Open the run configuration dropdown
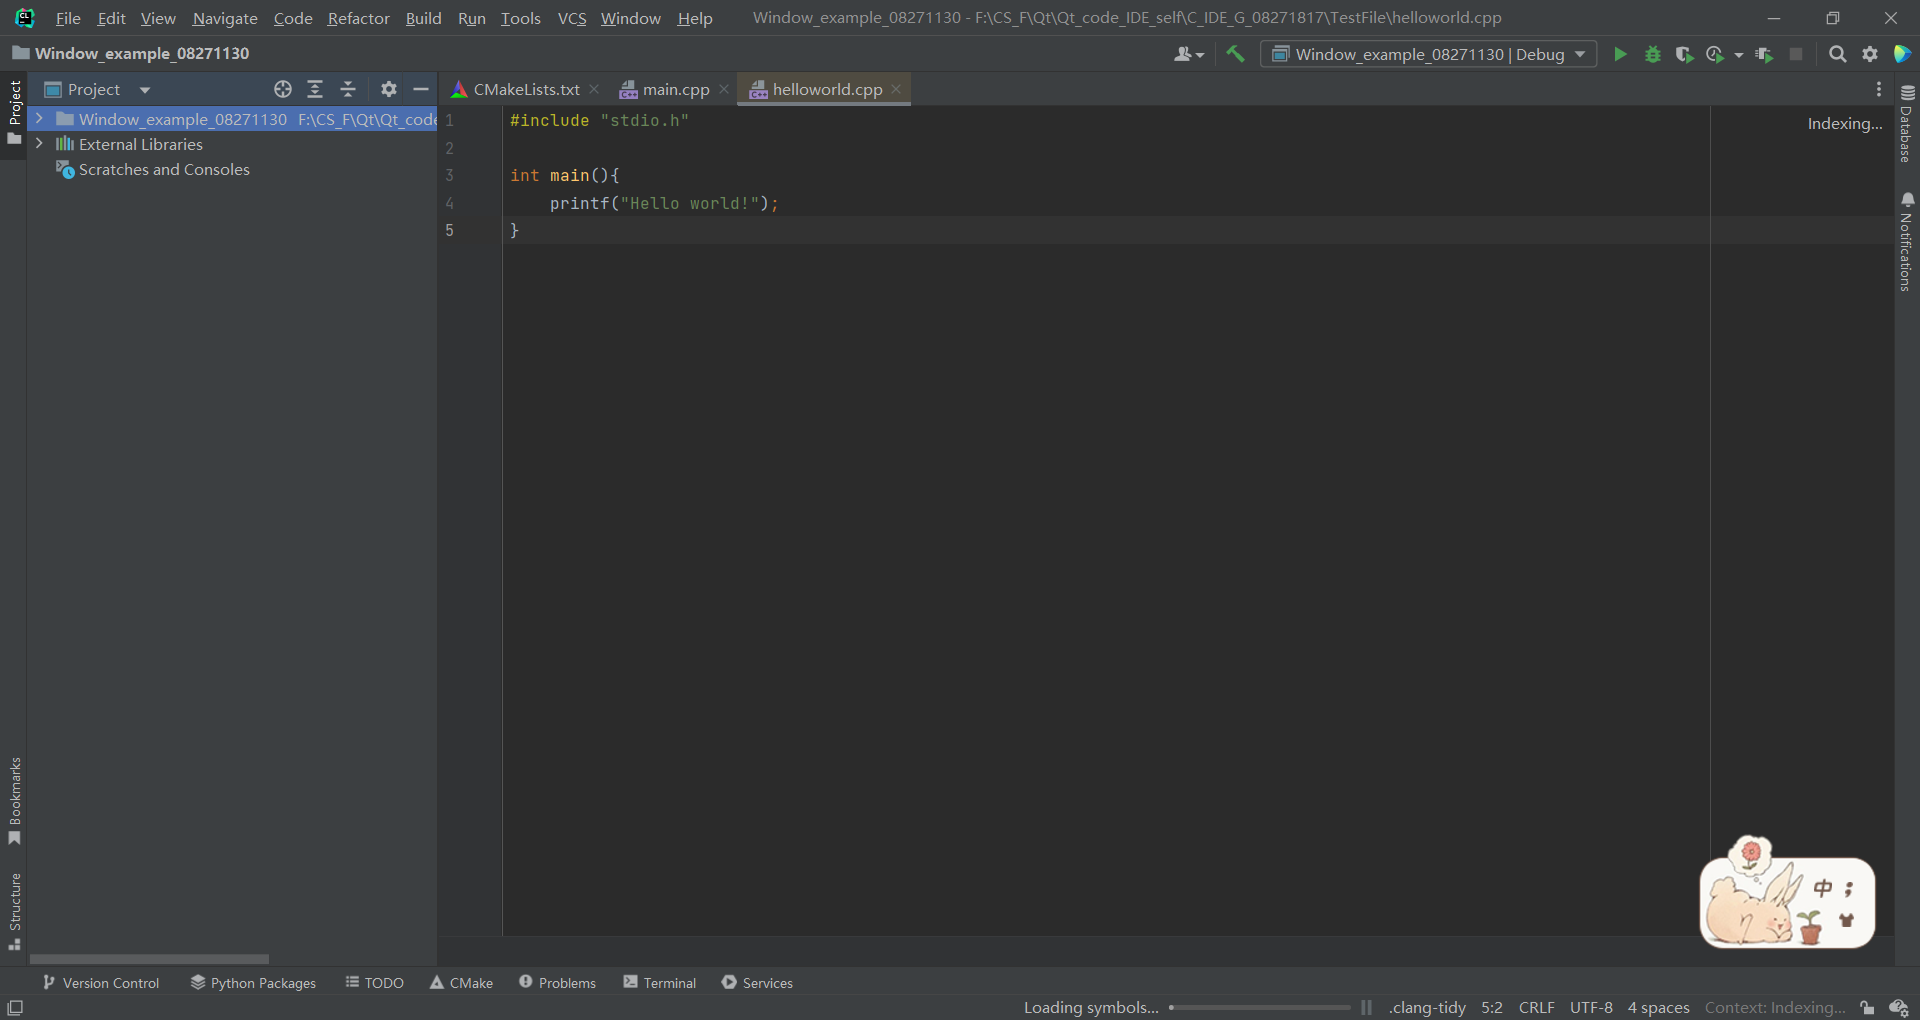1920x1020 pixels. coord(1580,54)
